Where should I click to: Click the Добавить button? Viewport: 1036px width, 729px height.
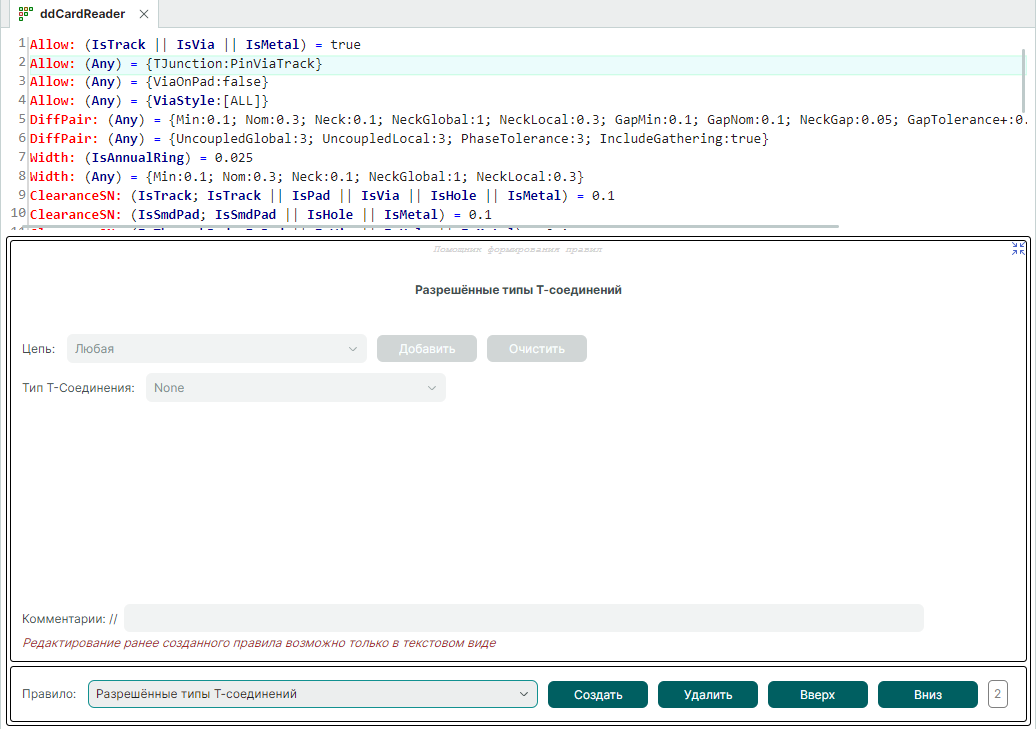427,349
